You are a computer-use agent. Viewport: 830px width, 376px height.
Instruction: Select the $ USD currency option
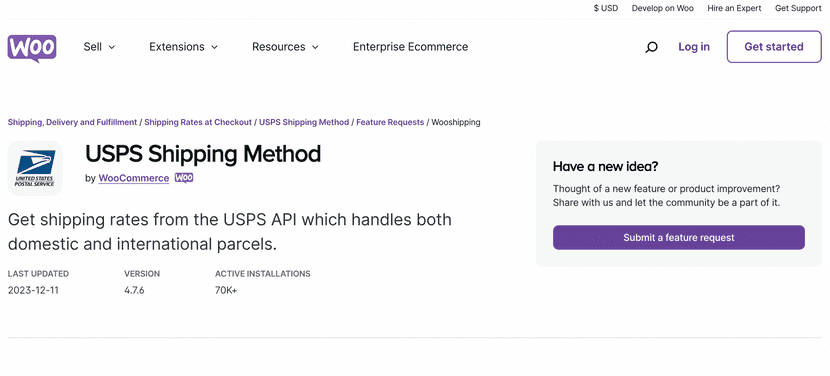tap(606, 8)
